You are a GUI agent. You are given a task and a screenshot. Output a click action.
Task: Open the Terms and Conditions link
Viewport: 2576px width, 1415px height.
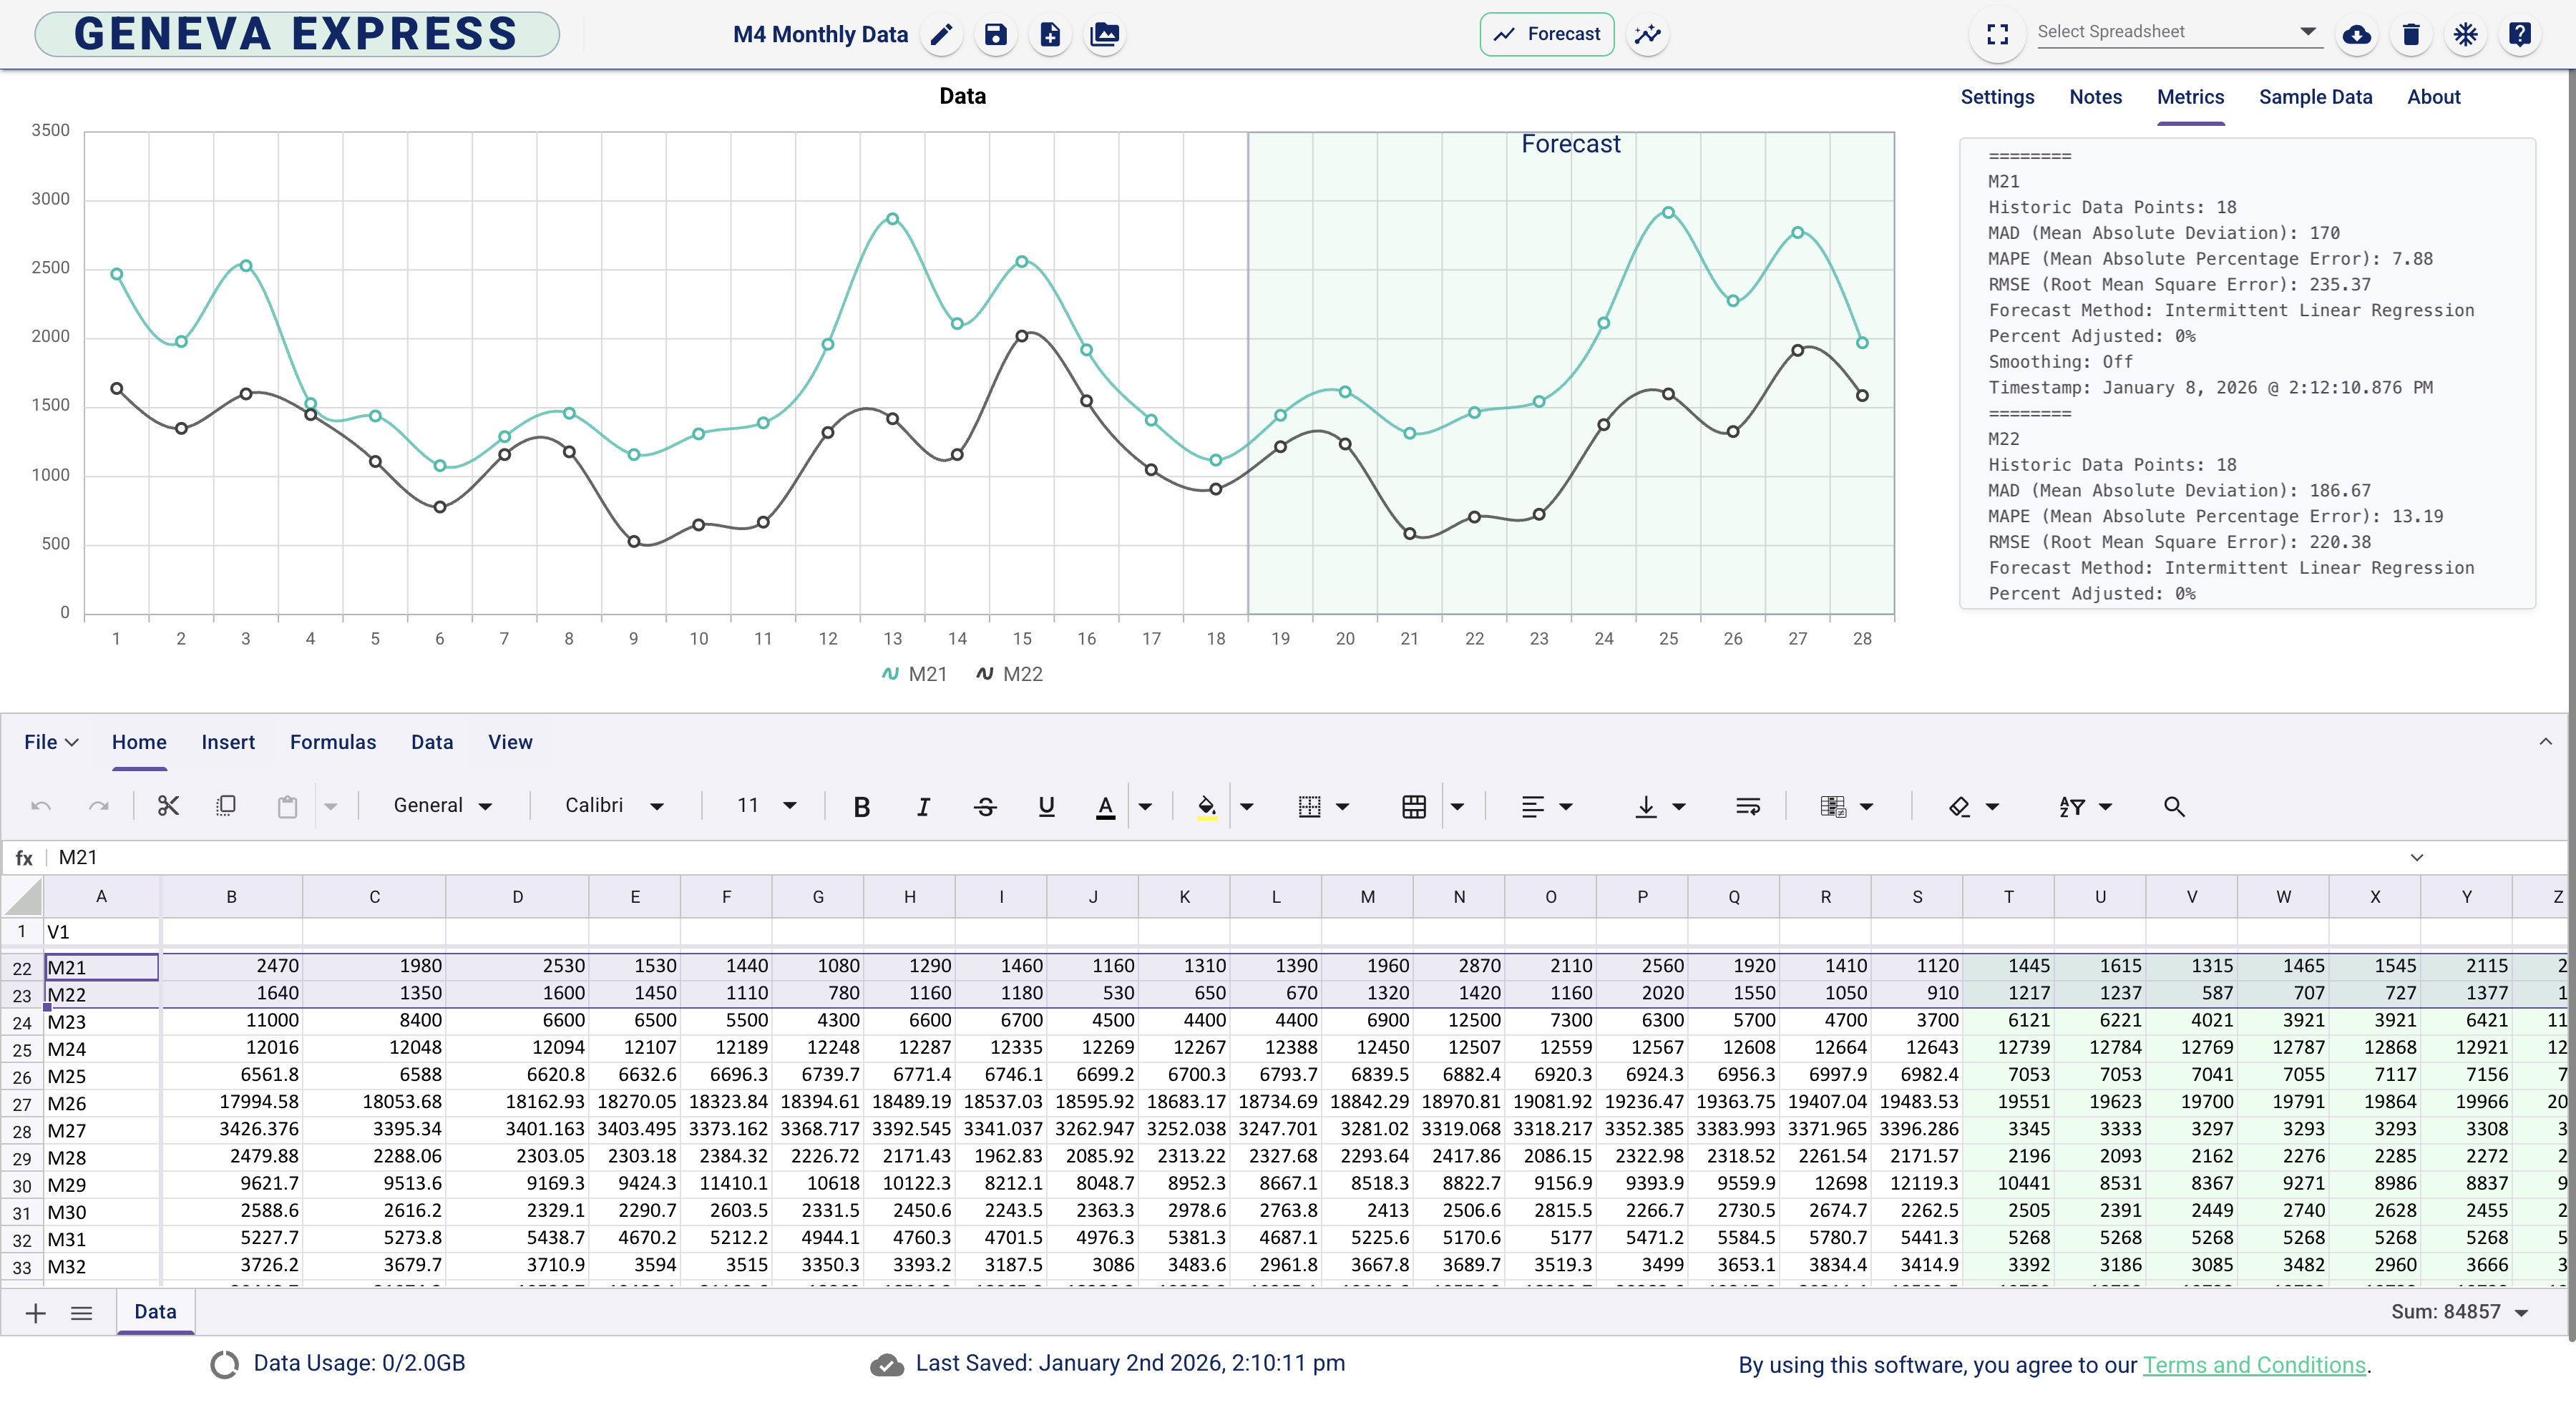[x=2254, y=1365]
